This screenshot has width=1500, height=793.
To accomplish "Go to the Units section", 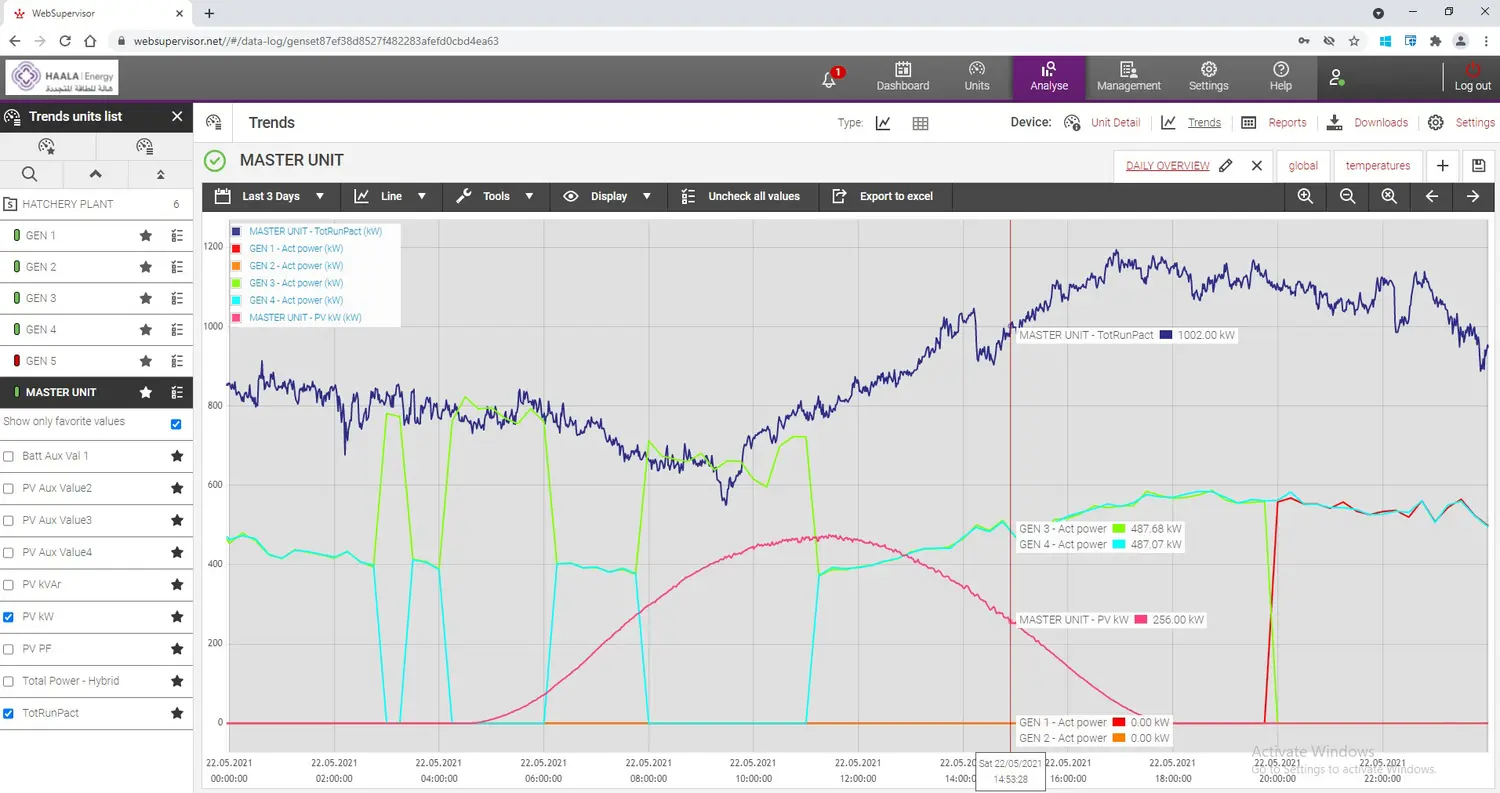I will 977,77.
